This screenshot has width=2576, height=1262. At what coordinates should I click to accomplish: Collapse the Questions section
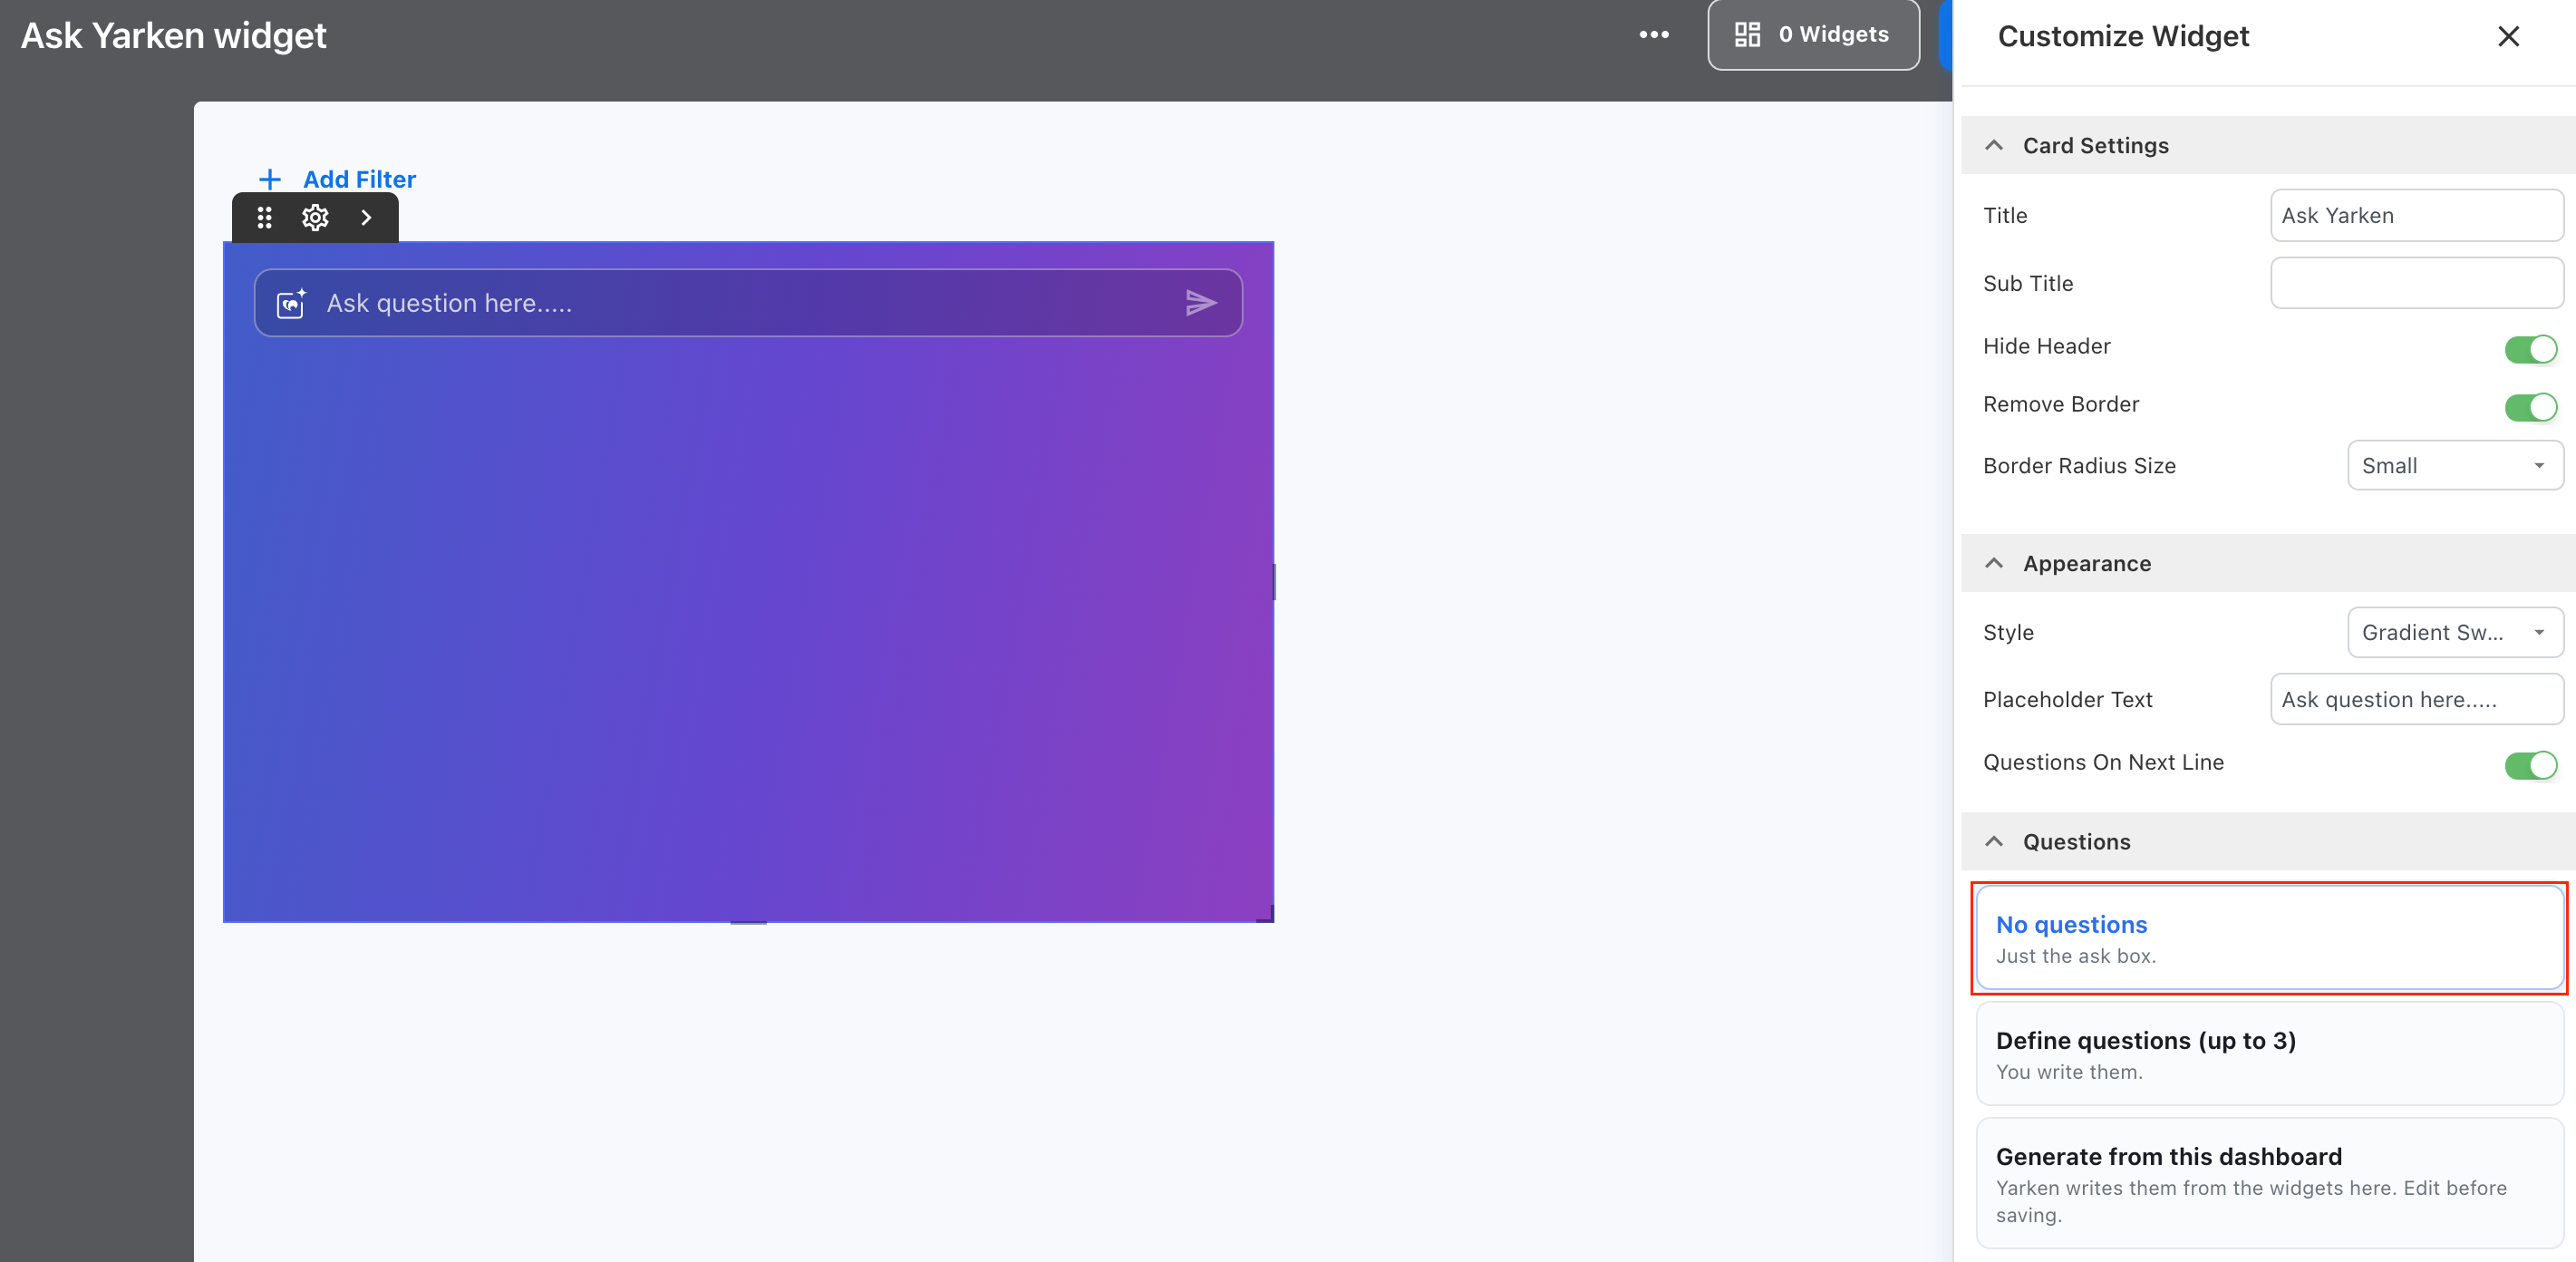pos(2268,842)
